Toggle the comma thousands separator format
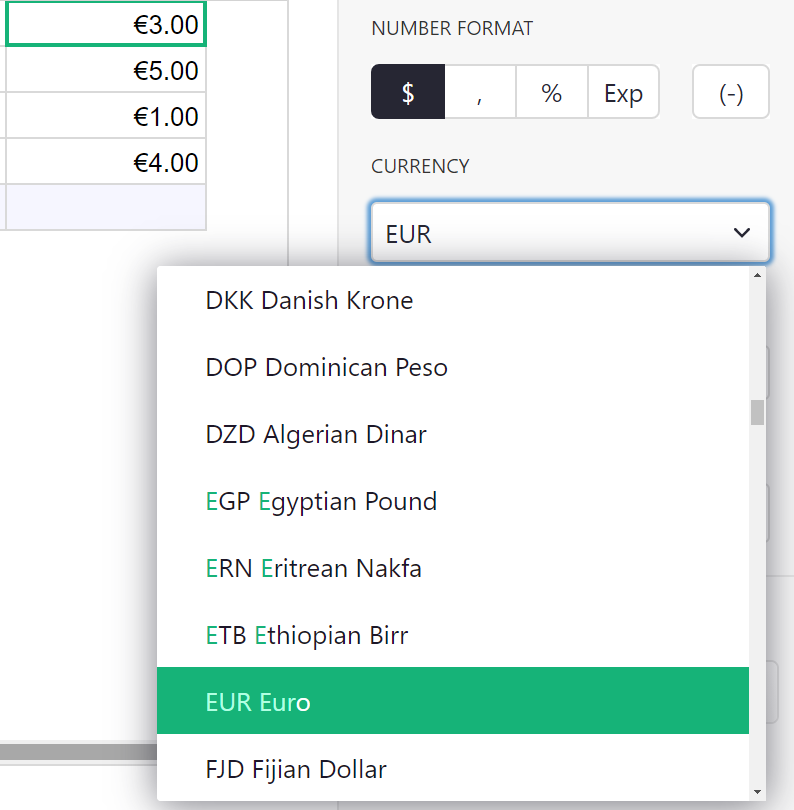The image size is (794, 810). click(480, 93)
